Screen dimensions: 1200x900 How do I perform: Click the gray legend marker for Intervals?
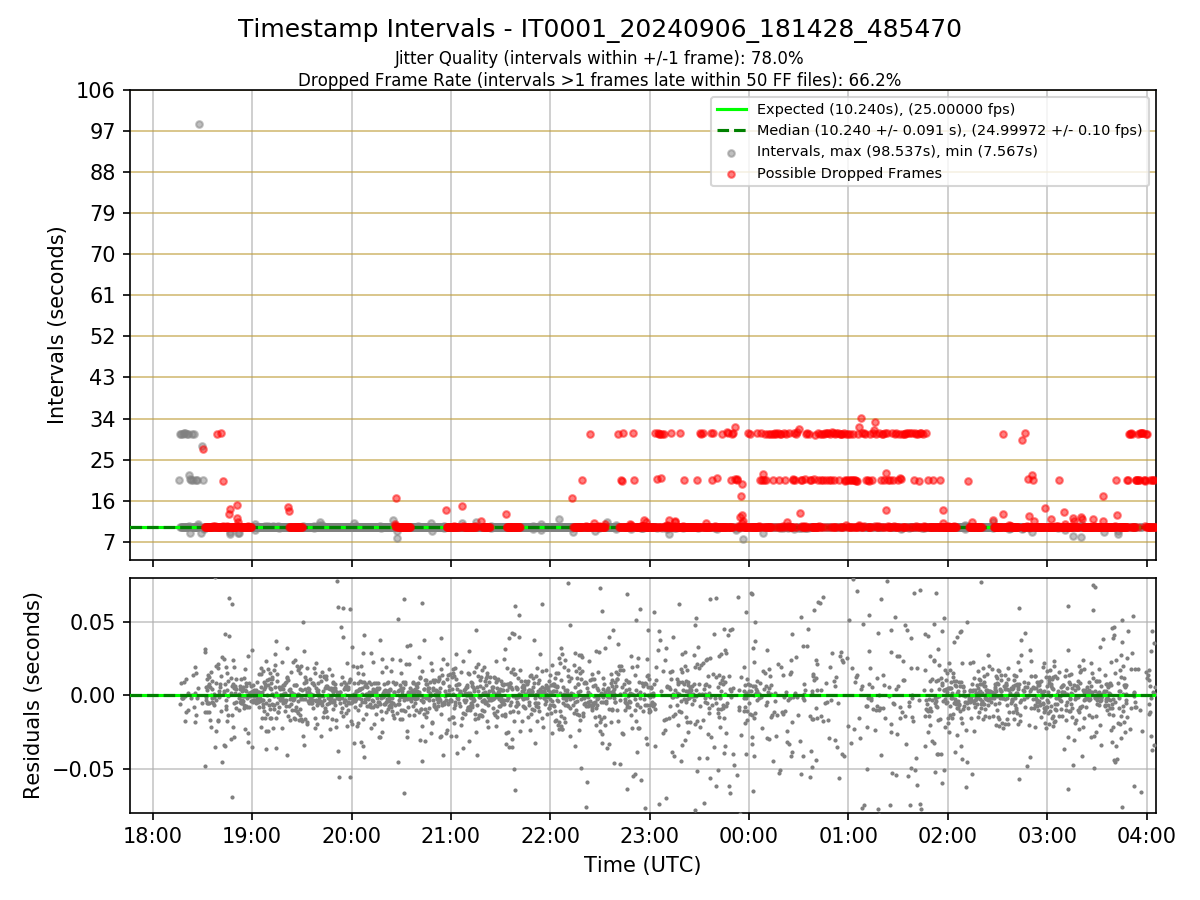(x=731, y=152)
